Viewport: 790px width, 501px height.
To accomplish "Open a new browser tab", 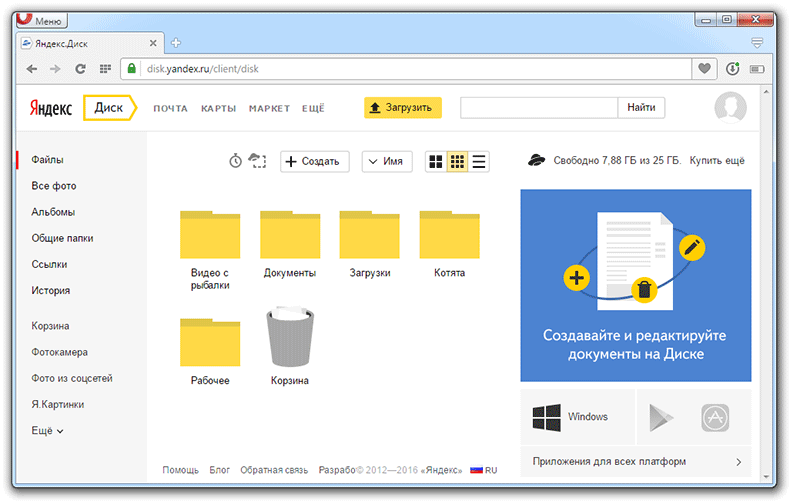I will tap(176, 43).
